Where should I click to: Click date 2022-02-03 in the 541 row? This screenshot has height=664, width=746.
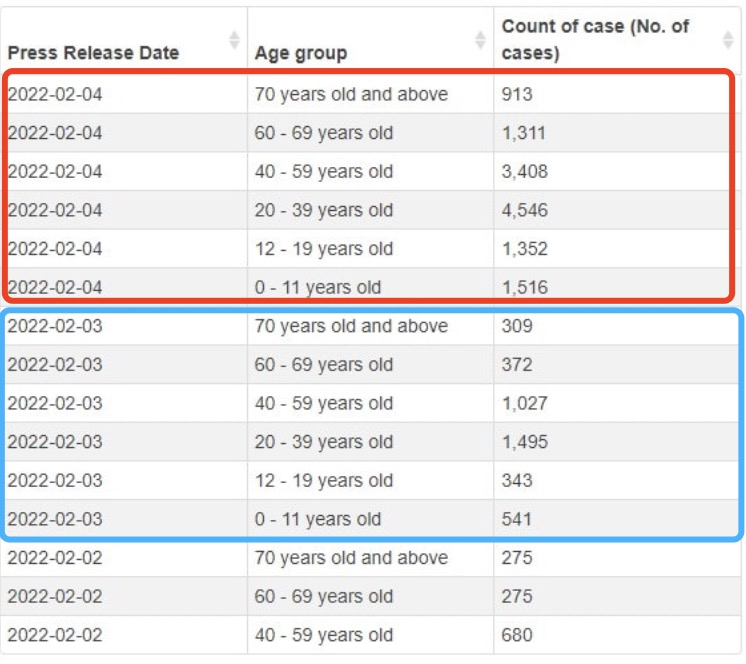(55, 518)
